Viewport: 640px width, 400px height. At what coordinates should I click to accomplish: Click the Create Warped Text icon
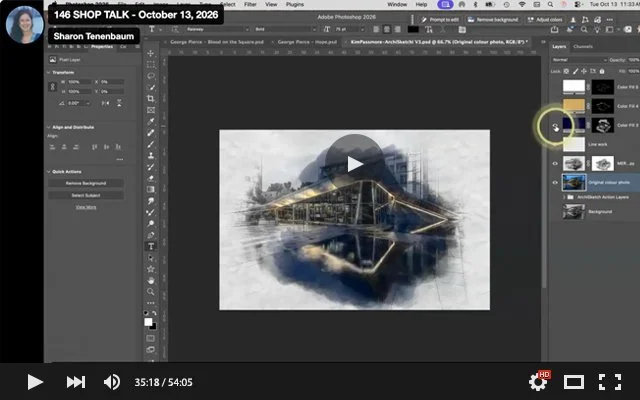(x=429, y=29)
